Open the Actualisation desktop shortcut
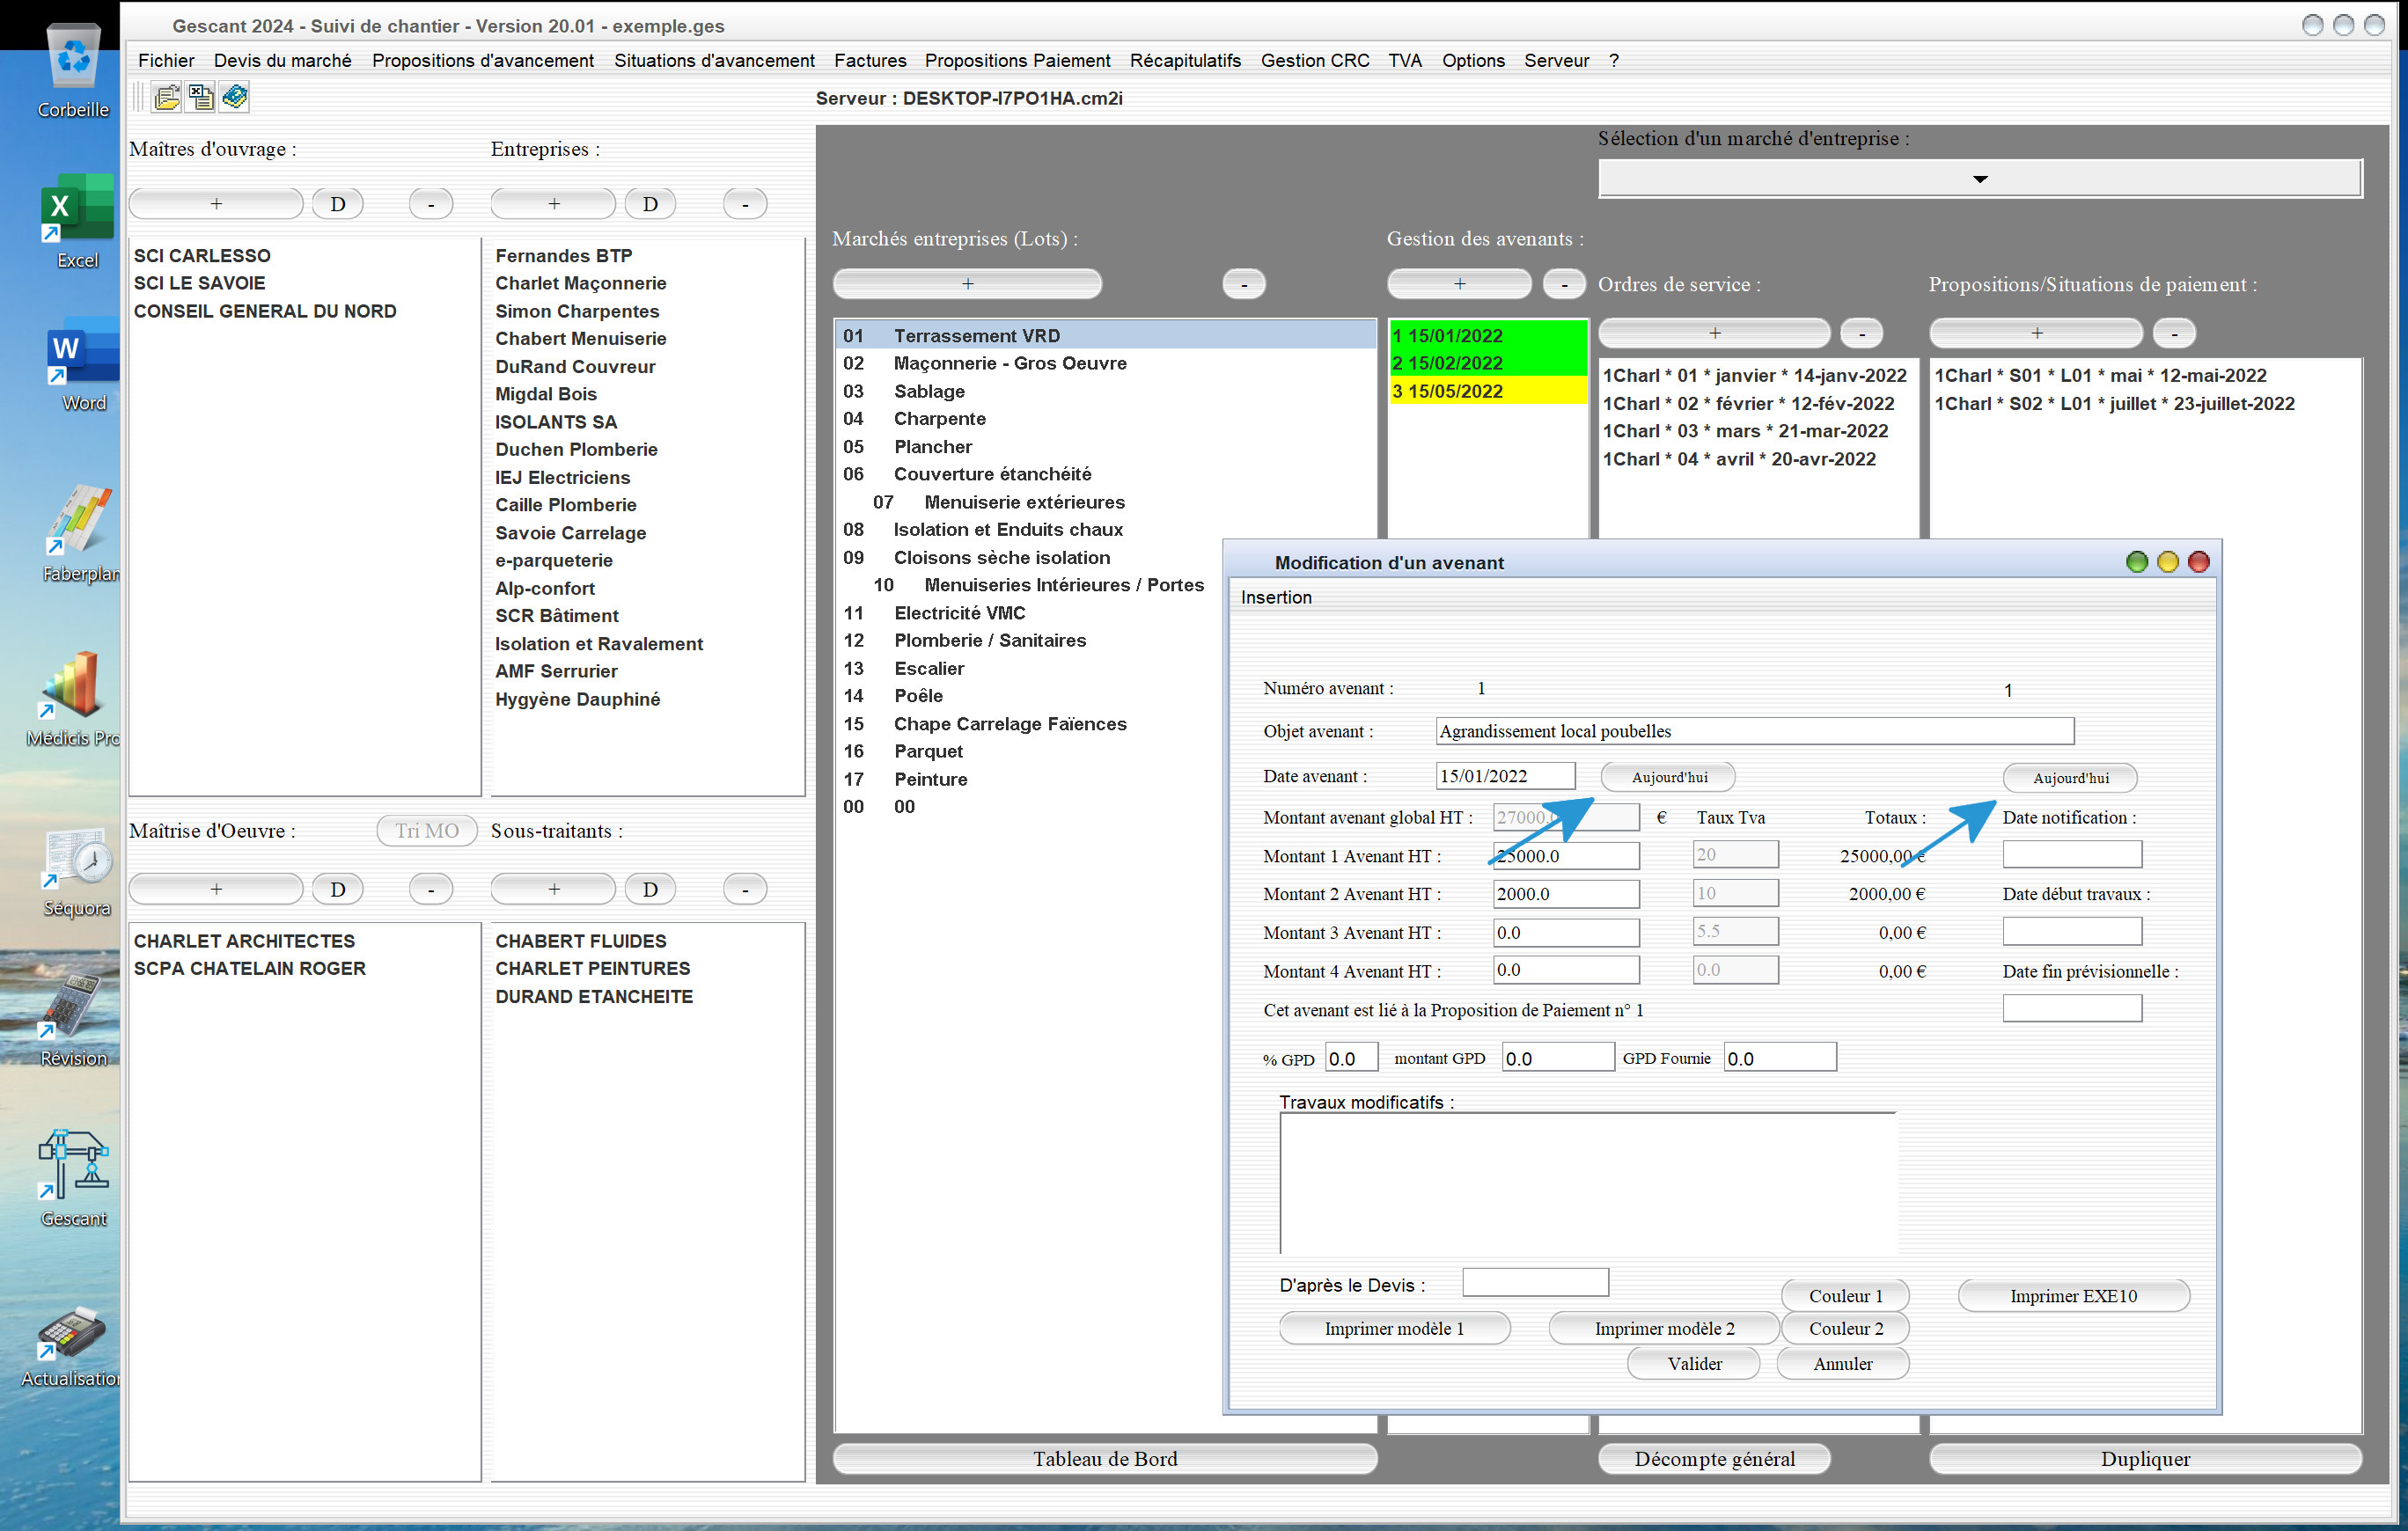The width and height of the screenshot is (2408, 1531). click(x=70, y=1345)
